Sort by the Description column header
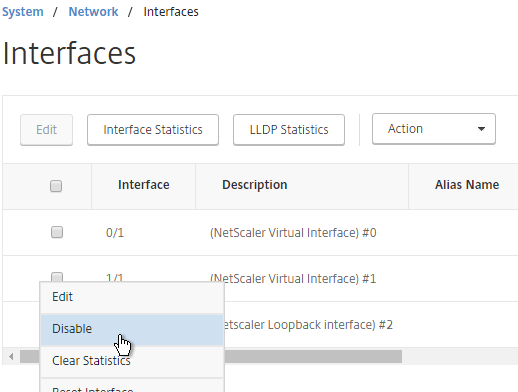Viewport: 518px width, 392px height. pos(255,185)
